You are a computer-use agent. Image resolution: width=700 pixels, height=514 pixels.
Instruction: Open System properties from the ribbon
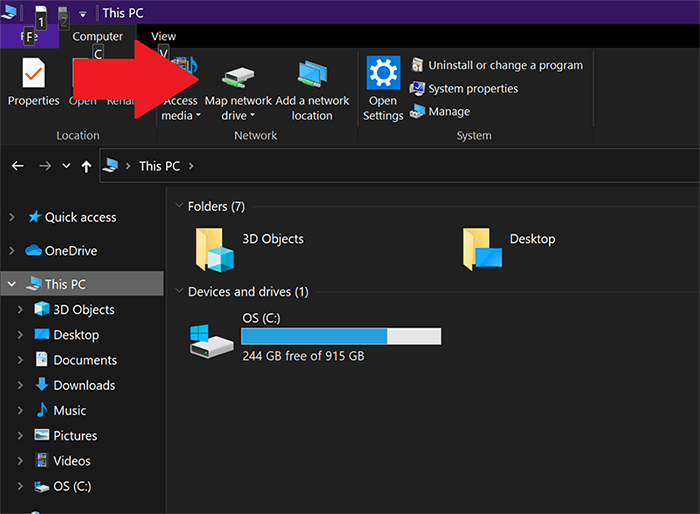click(x=464, y=89)
